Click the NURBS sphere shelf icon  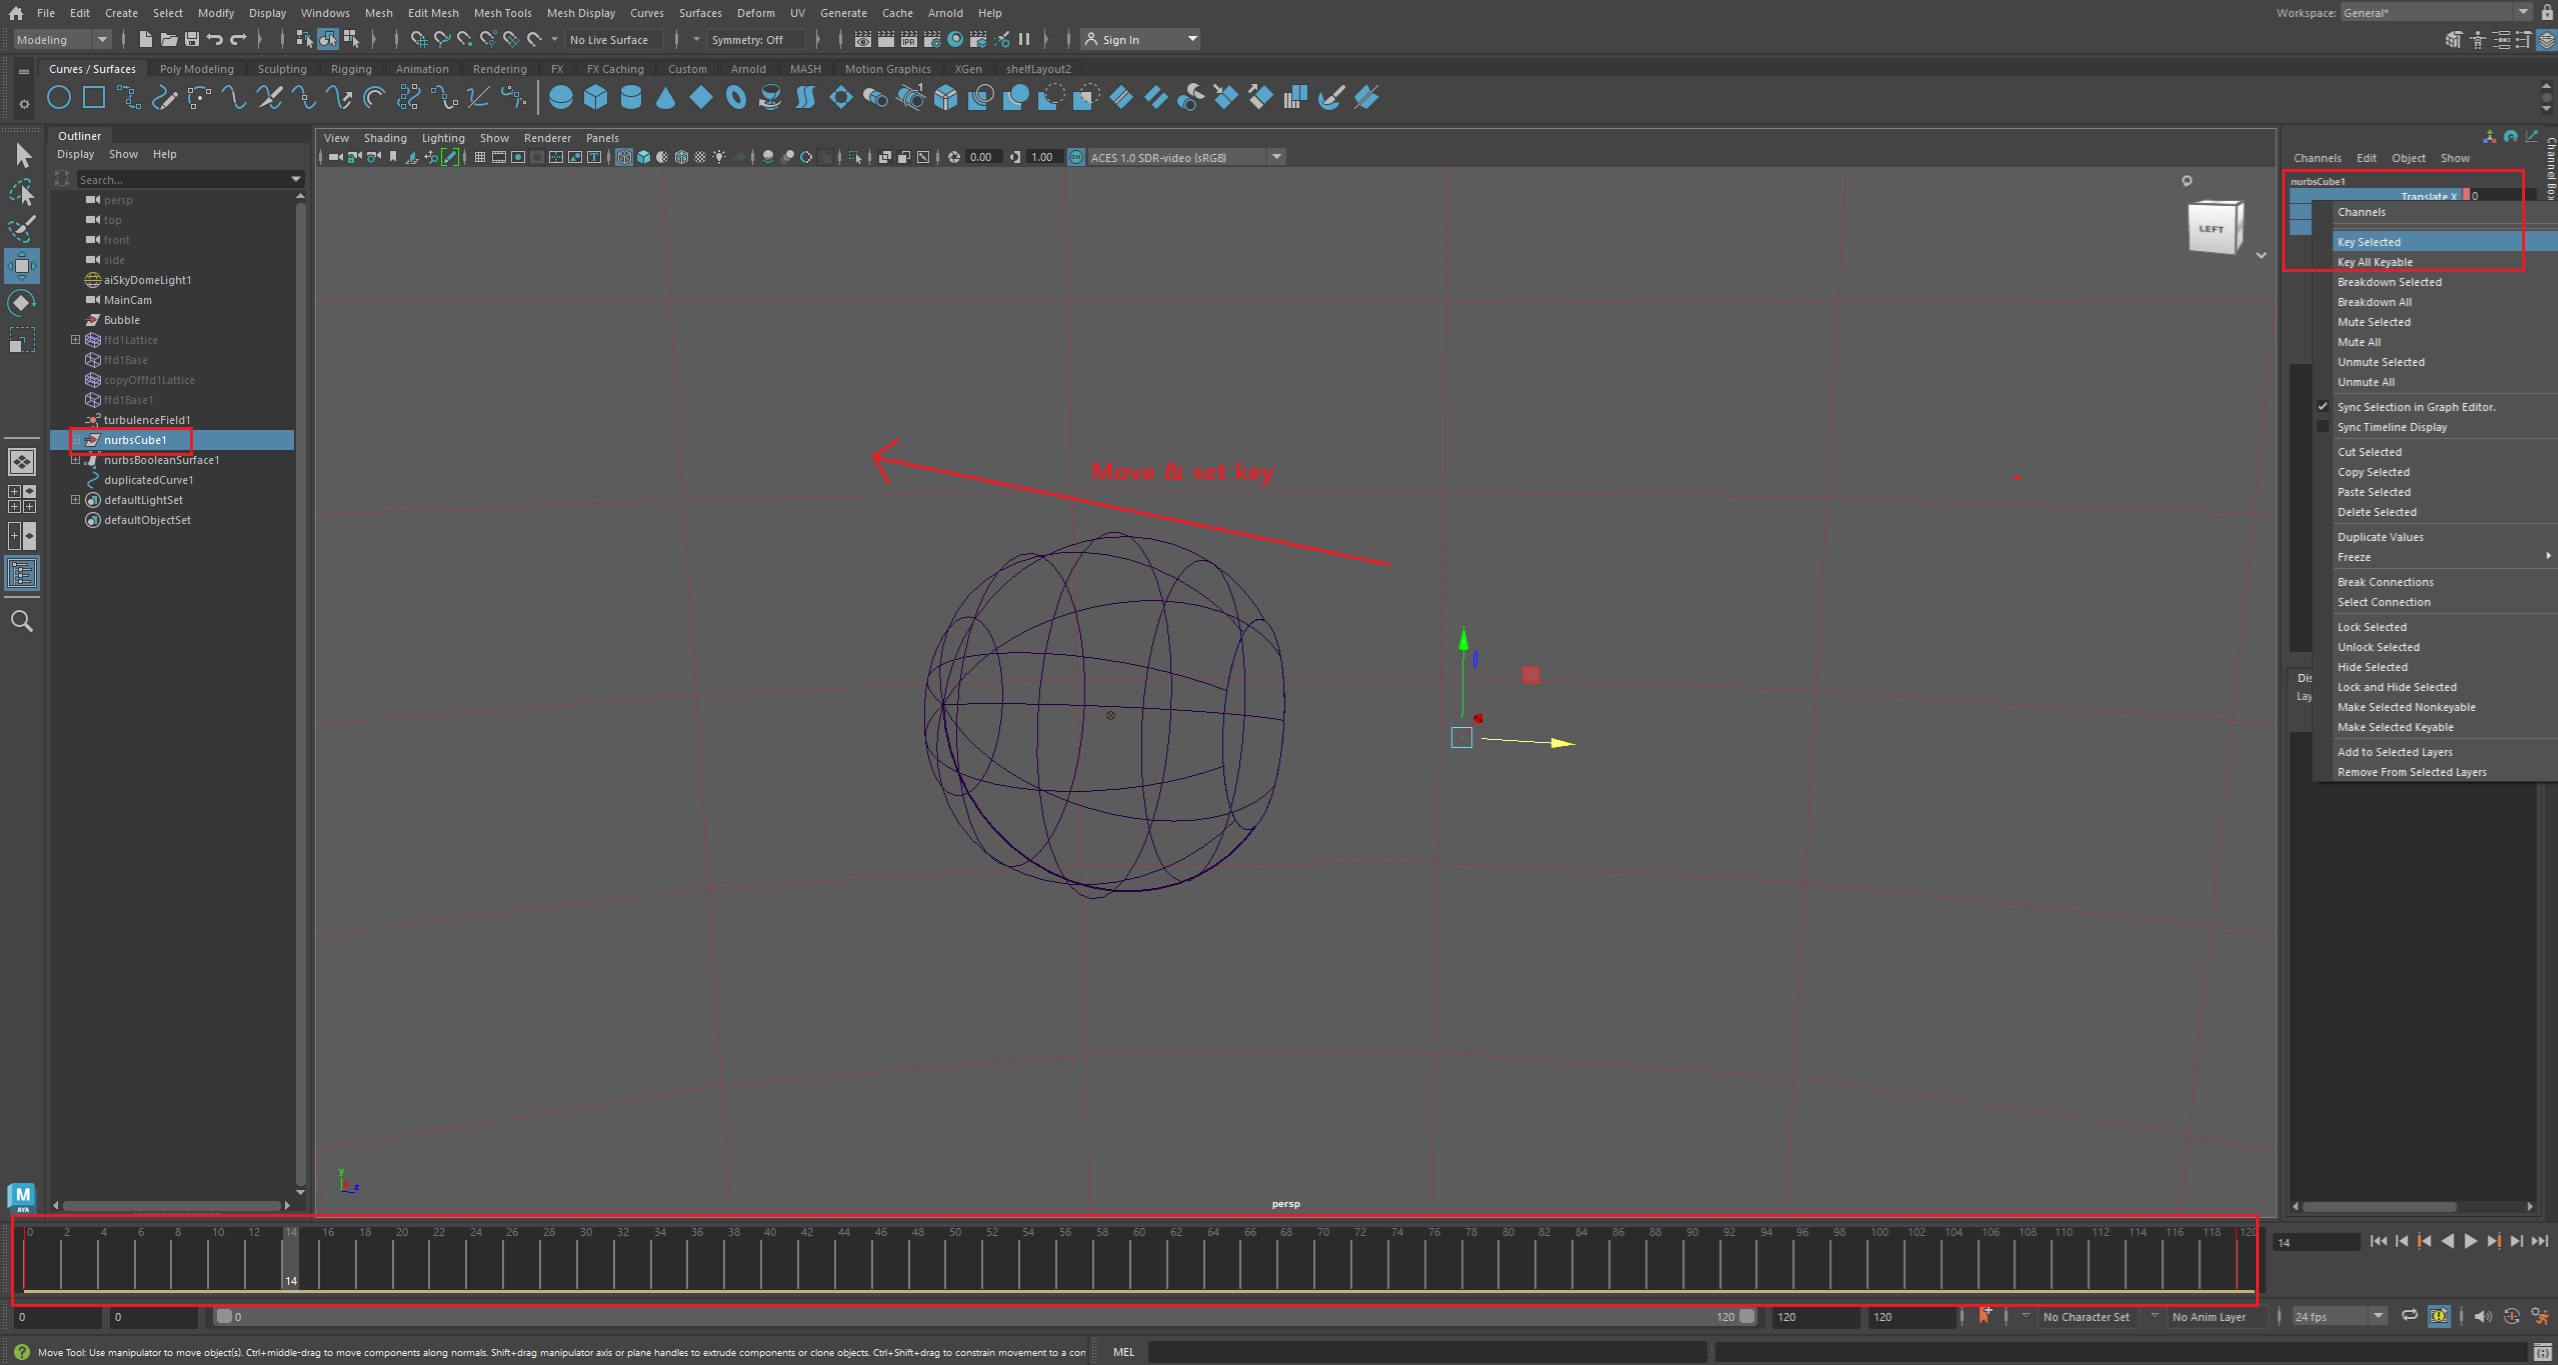point(561,97)
